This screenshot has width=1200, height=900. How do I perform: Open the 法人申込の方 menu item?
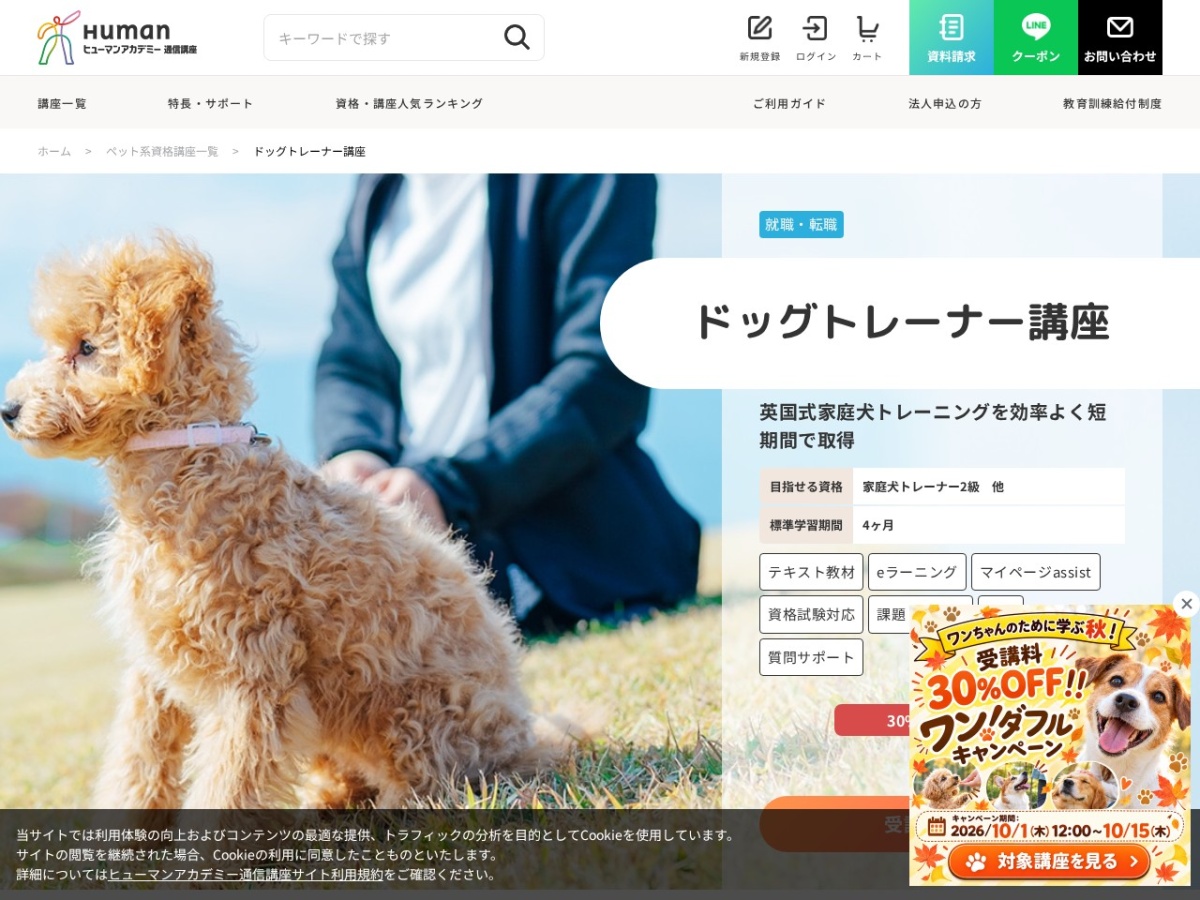click(944, 103)
